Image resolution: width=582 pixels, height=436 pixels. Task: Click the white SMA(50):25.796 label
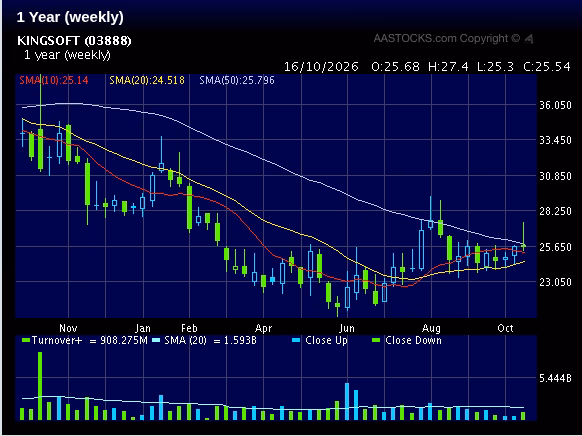point(237,80)
